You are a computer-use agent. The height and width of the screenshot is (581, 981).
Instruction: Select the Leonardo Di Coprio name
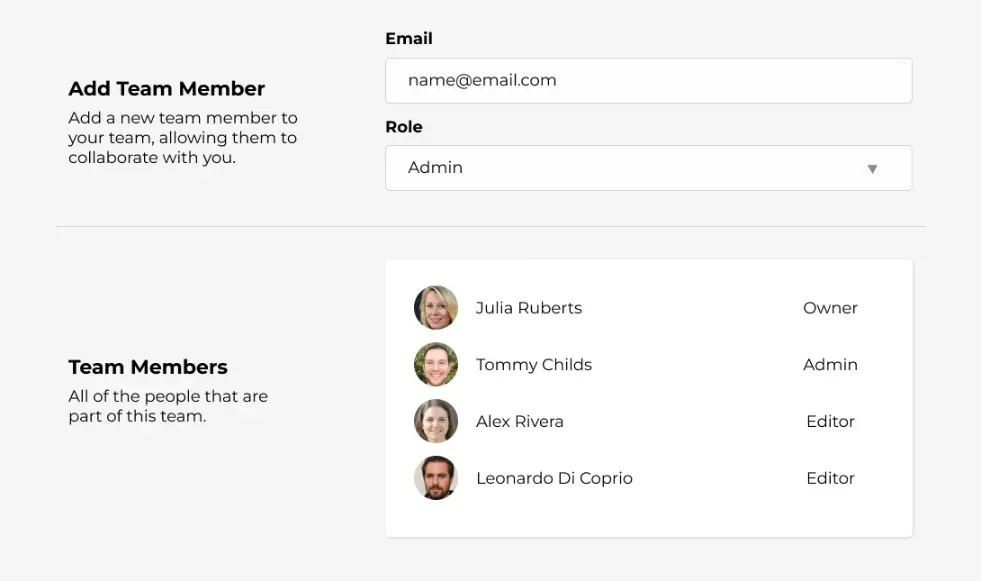point(554,478)
